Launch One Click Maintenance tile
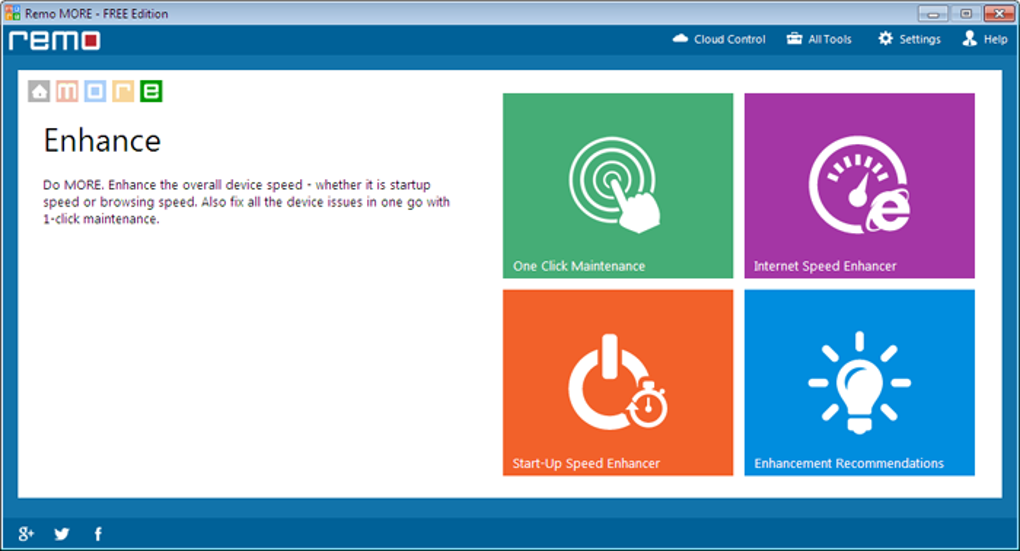The image size is (1020, 551). pos(618,186)
